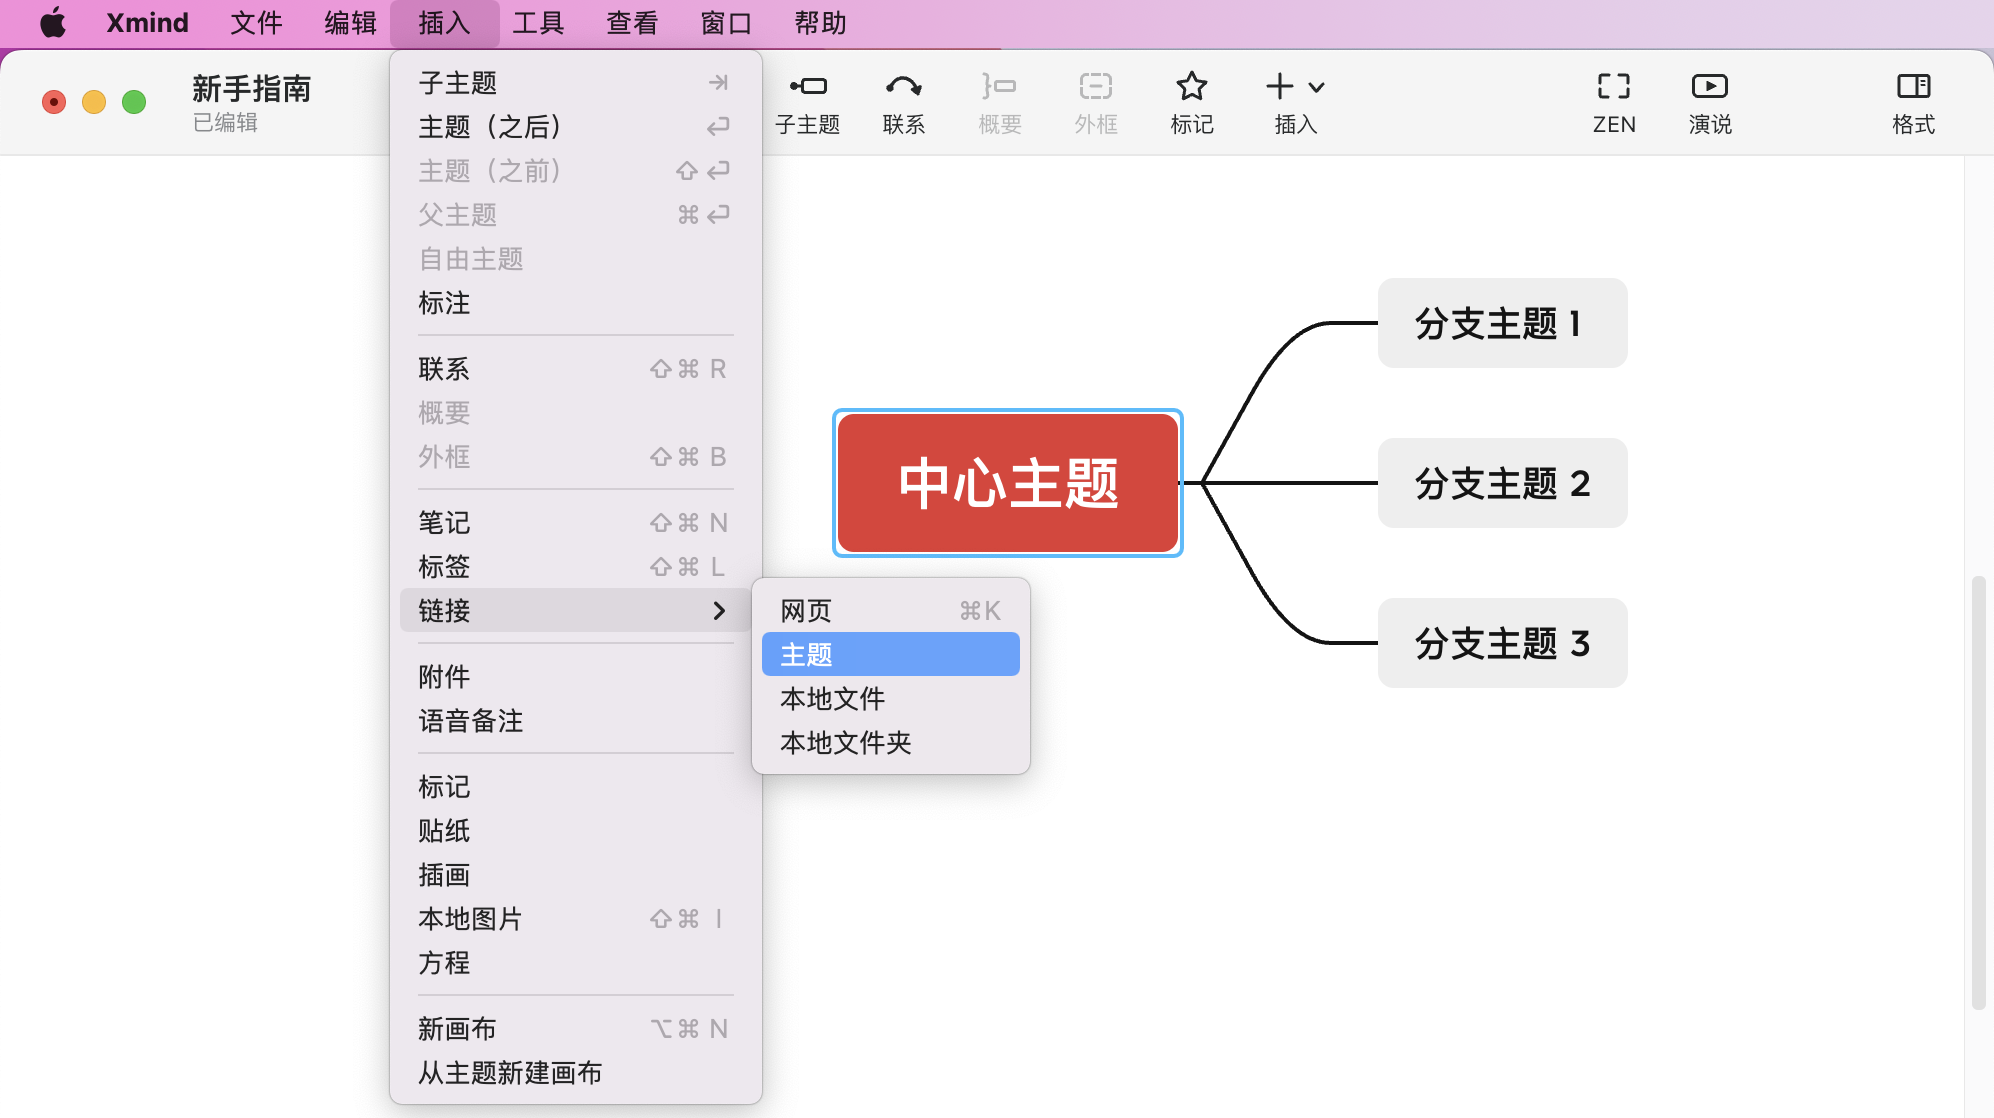Choose 联系 in the insert menu

click(575, 369)
